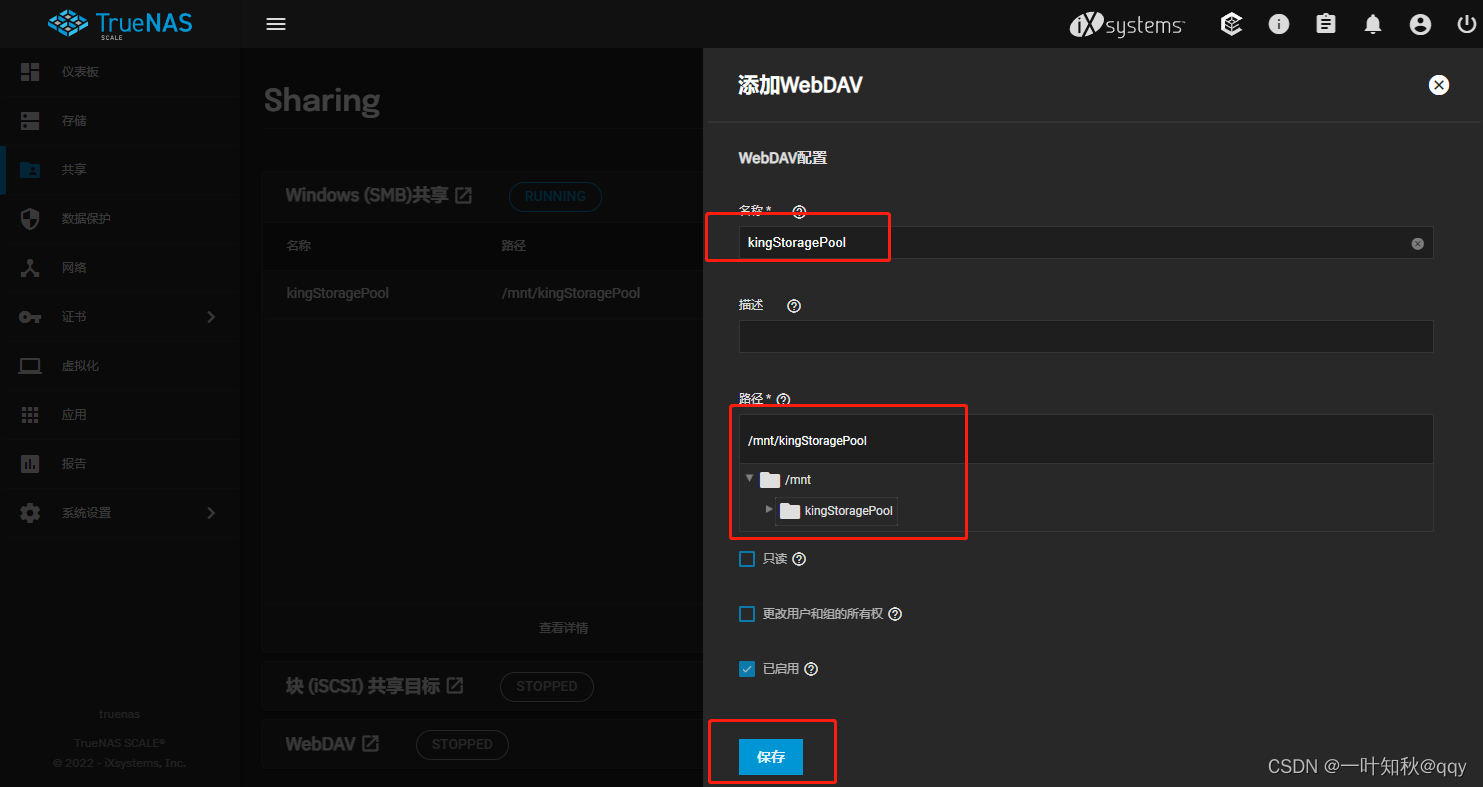Click the 名称 name input field
This screenshot has width=1483, height=787.
[1086, 243]
